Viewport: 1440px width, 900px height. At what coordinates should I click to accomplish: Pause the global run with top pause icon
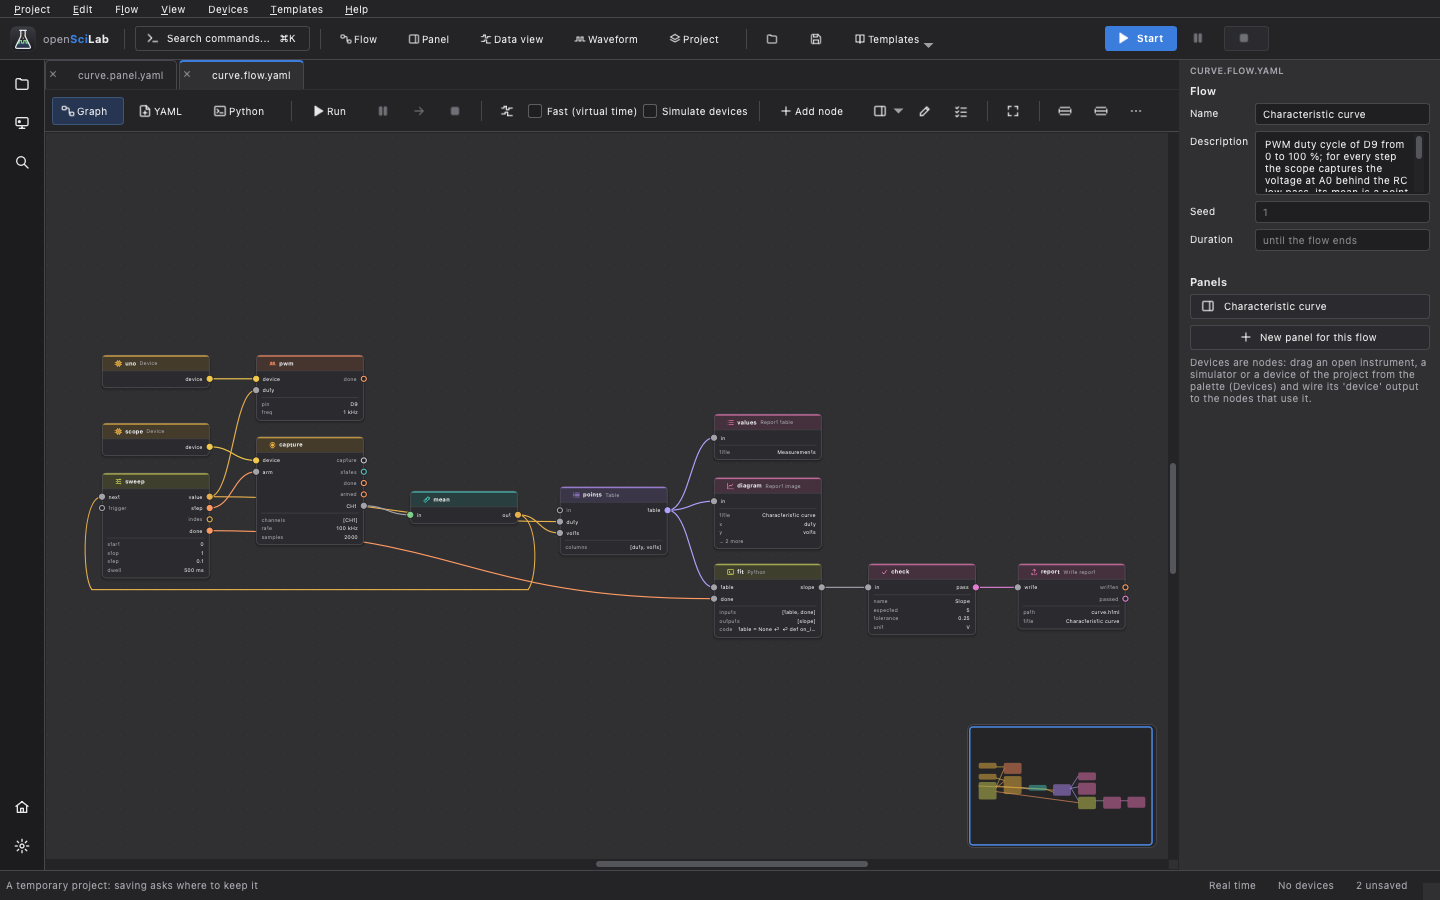coord(1198,38)
